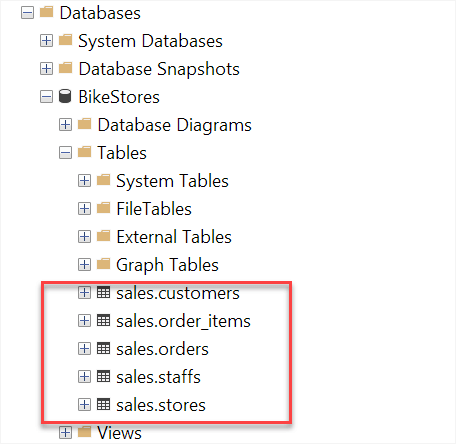This screenshot has height=444, width=456.
Task: Click the sales.customers table grid icon
Action: pos(103,293)
